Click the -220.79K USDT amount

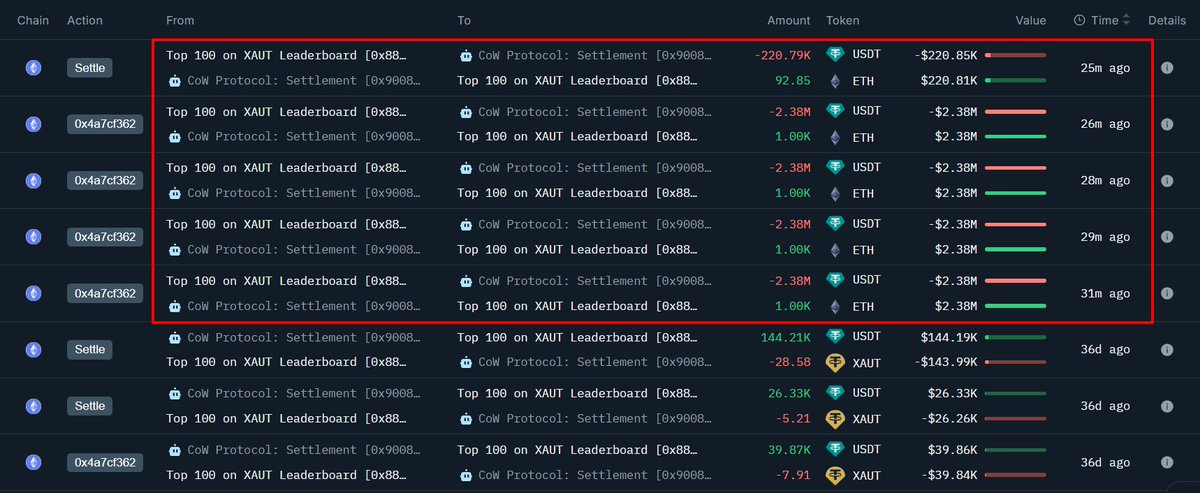(x=782, y=56)
